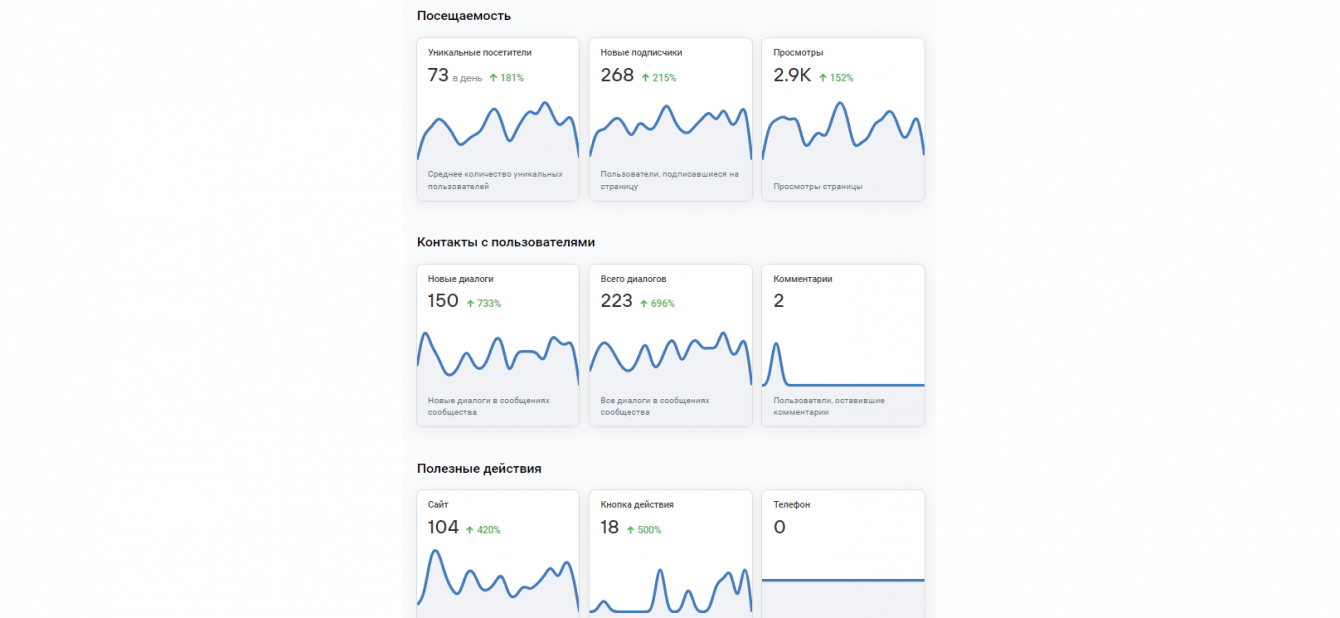Click the 733% increase arrow indicator
1340x618 pixels.
point(470,303)
